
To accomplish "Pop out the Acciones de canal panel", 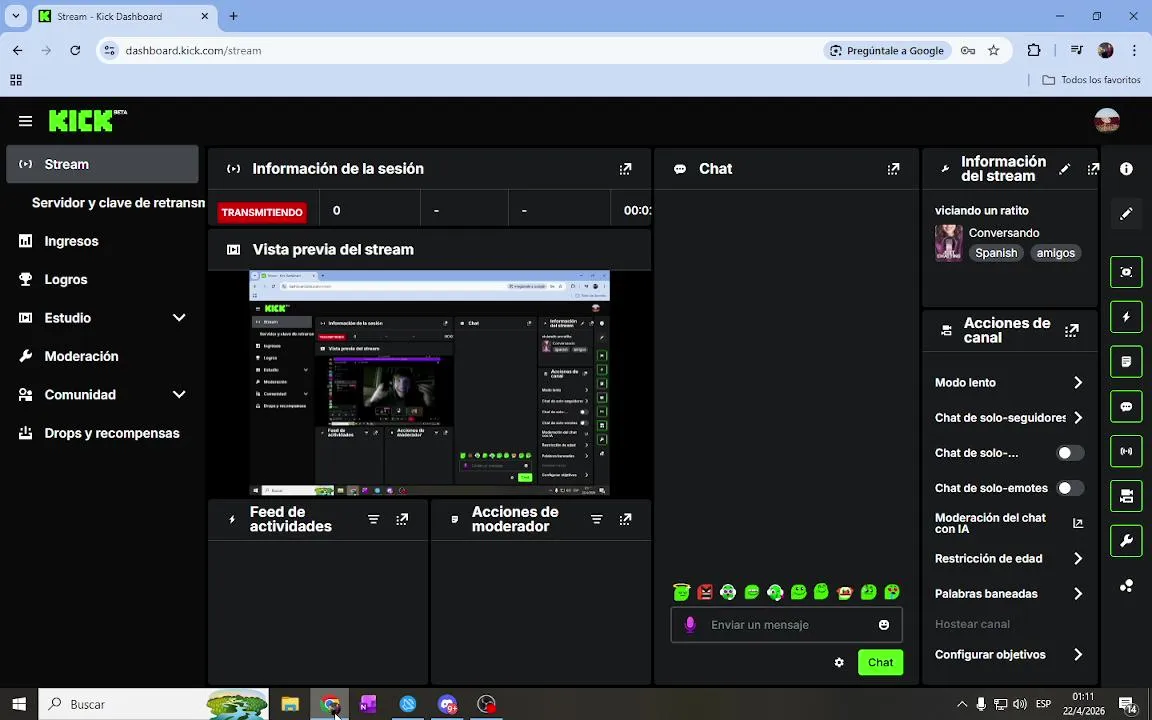I will (1072, 331).
